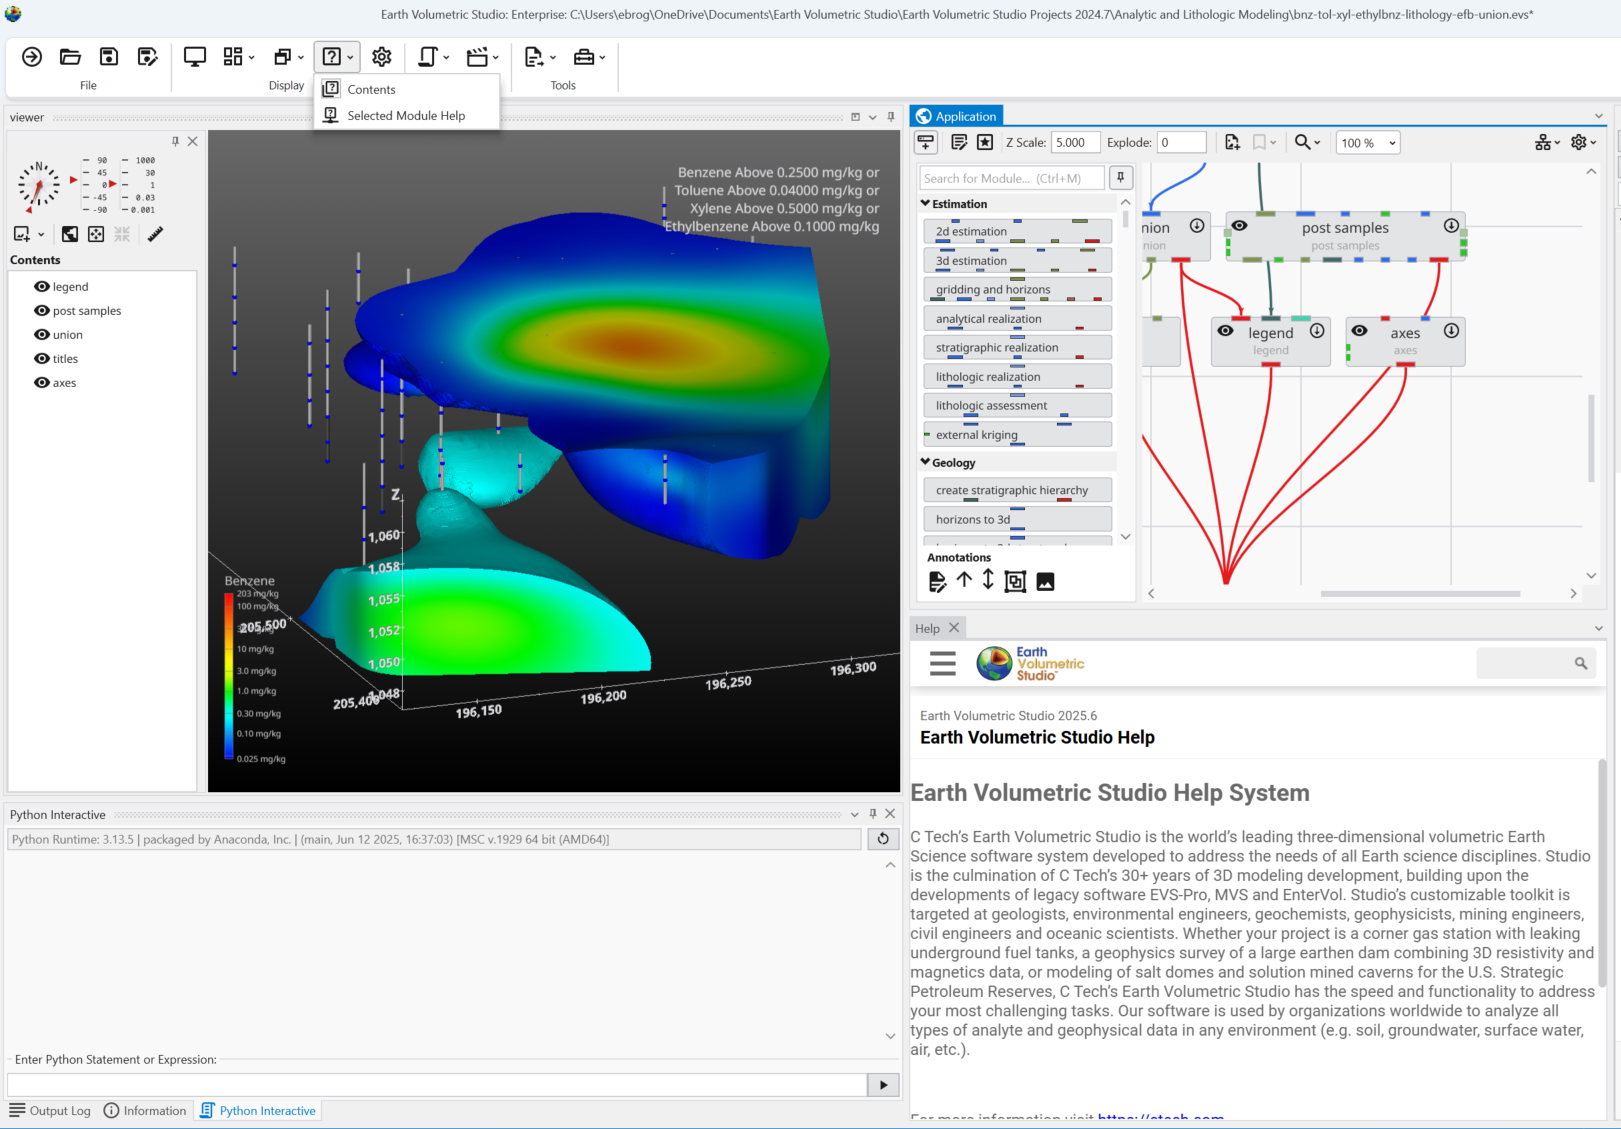Screen dimensions: 1621x1129
Task: Click the 3d estimation module button
Action: pos(1016,261)
